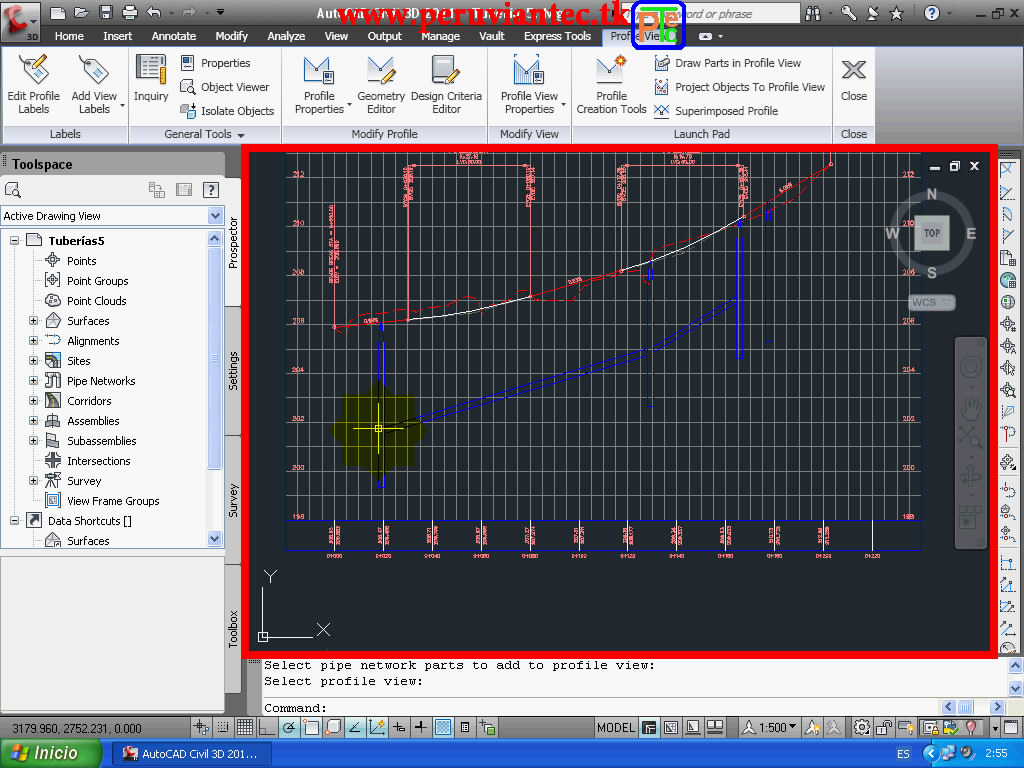Open Properties in General Tools

tap(216, 63)
